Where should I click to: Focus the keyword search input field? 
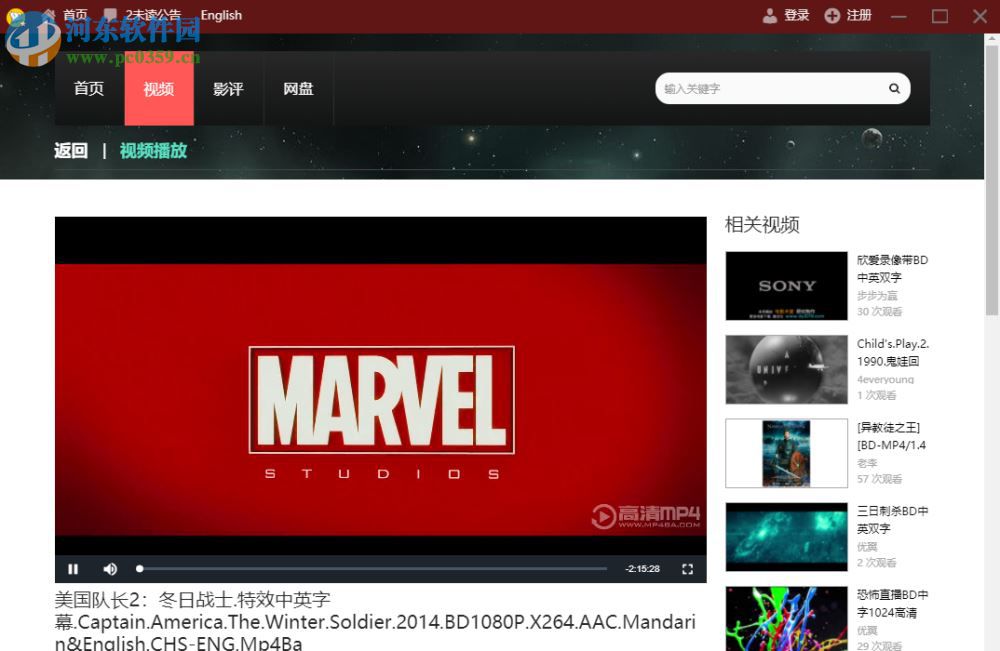[772, 89]
